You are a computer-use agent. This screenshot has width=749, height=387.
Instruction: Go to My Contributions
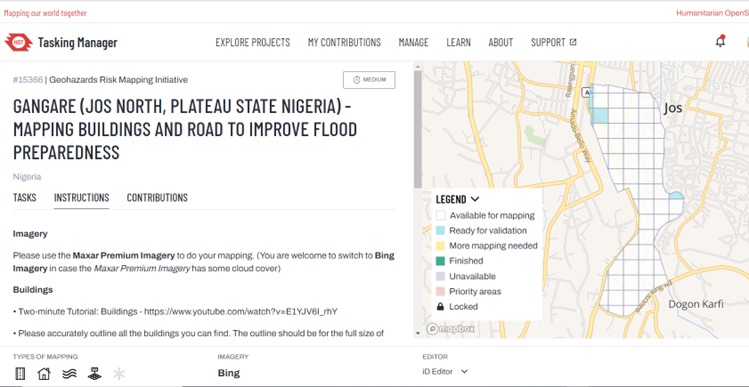pos(344,43)
